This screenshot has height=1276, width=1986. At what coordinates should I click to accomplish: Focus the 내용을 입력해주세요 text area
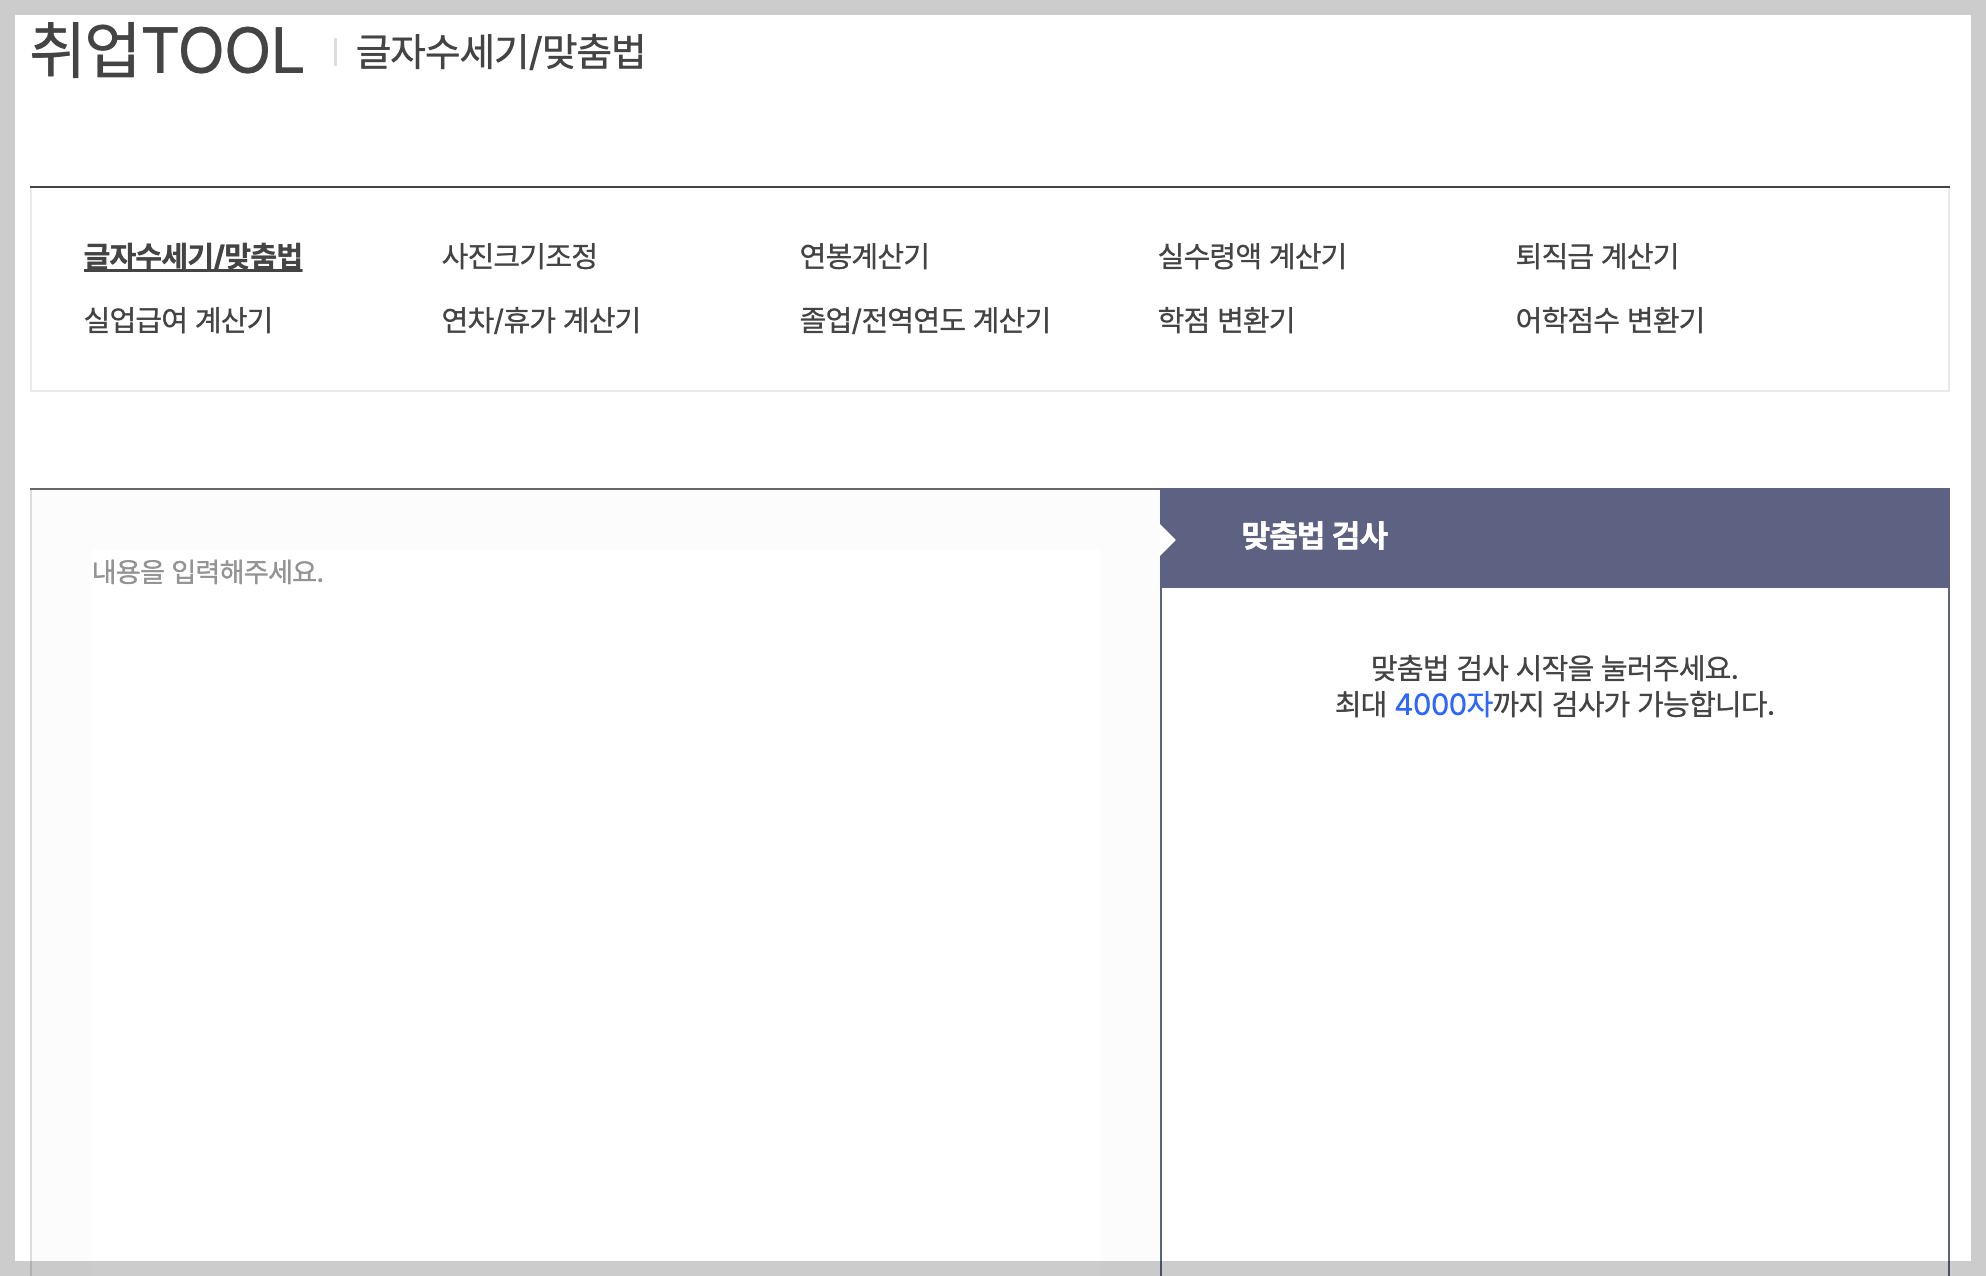[x=595, y=850]
